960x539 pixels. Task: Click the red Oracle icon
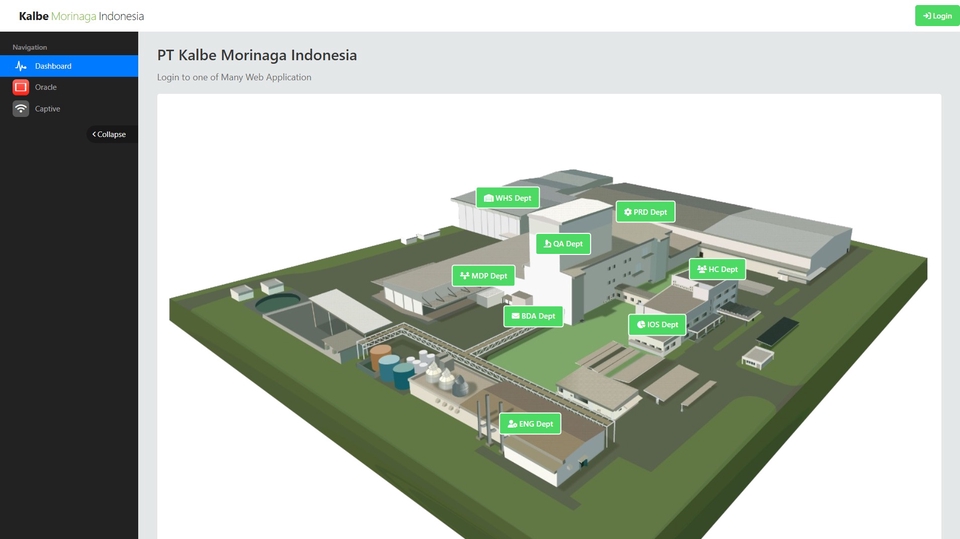pos(21,87)
